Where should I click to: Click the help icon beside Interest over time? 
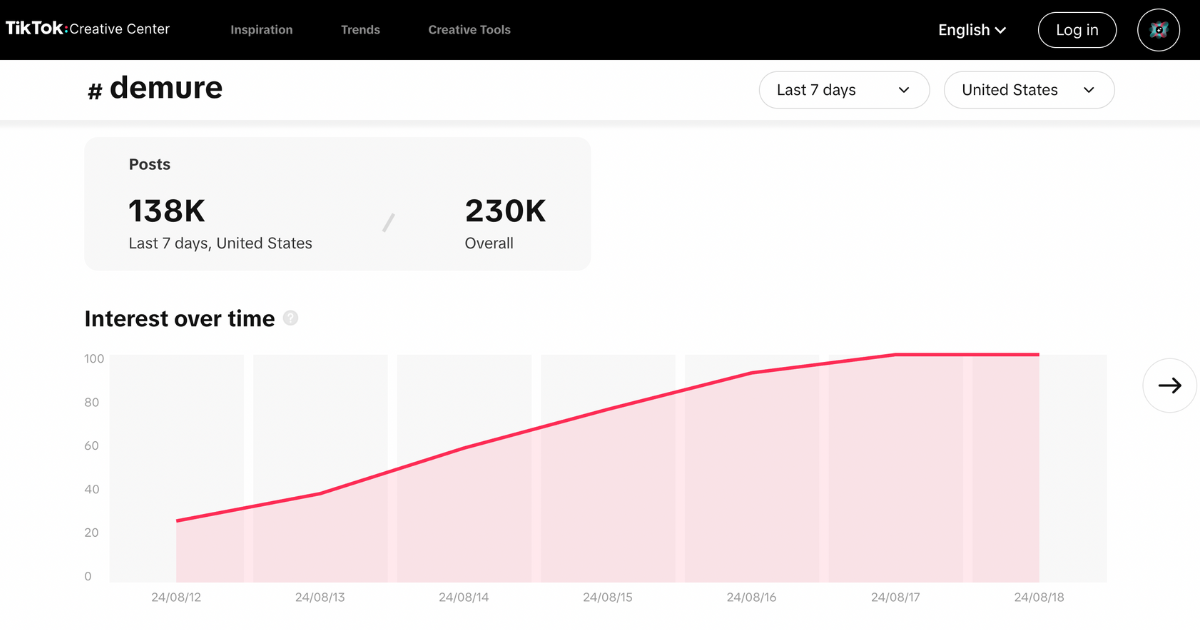(290, 318)
